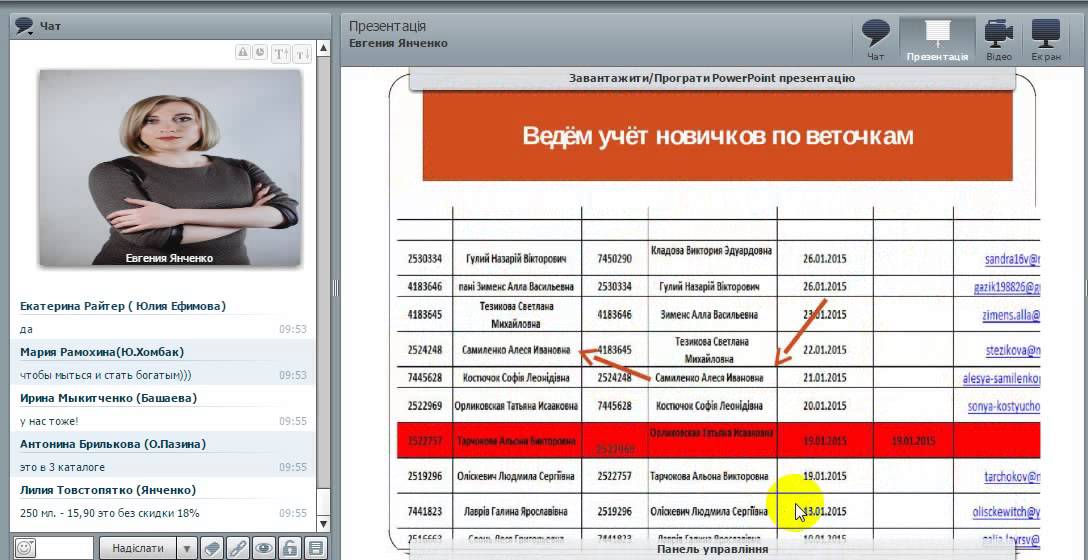Click sender name Ирина Мыкитченко (Башаева)
Screen dimensions: 1088x560
click(108, 398)
